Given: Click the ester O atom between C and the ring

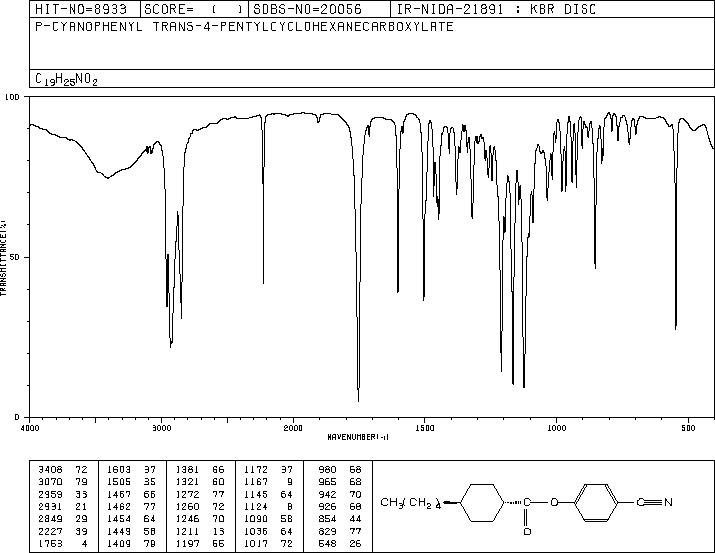Looking at the screenshot, I should (554, 502).
